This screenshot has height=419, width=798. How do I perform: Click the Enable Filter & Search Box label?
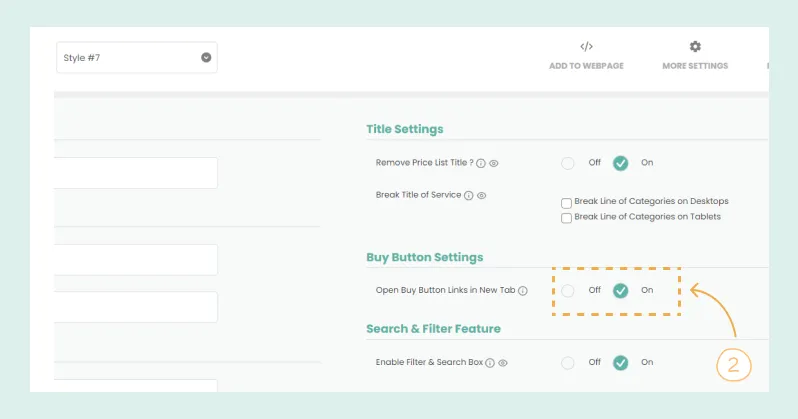click(429, 362)
